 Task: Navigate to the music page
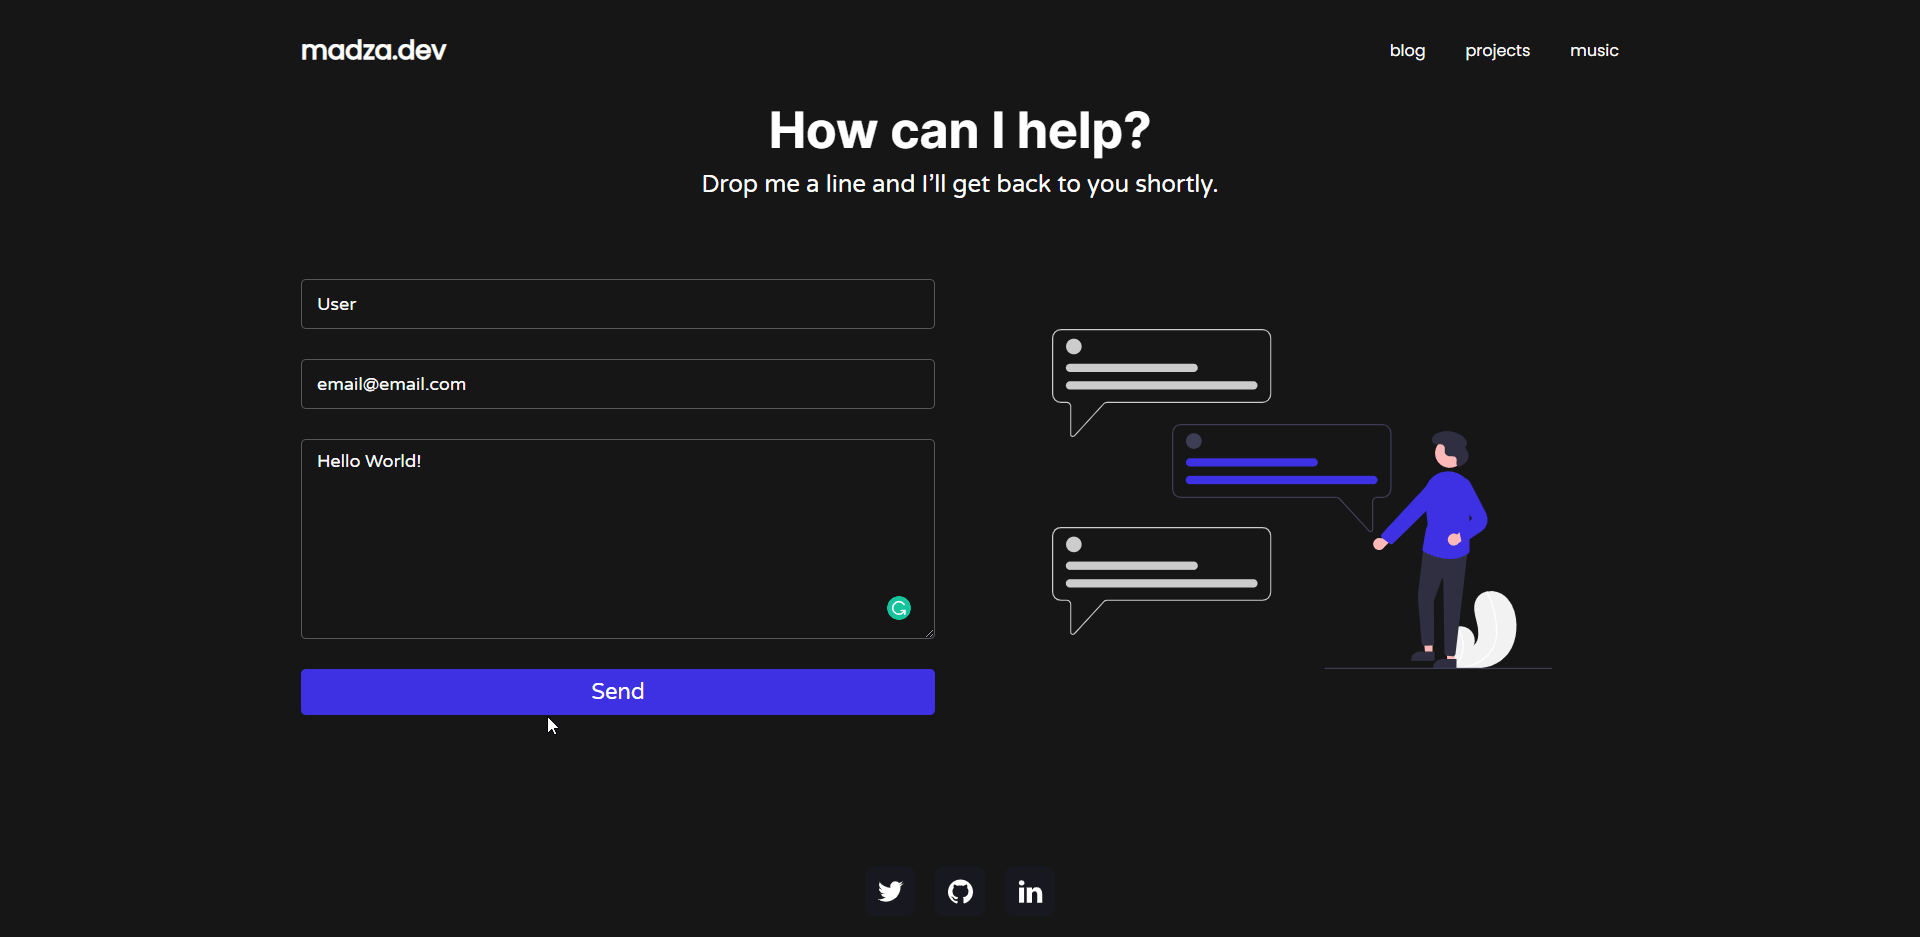tap(1594, 50)
